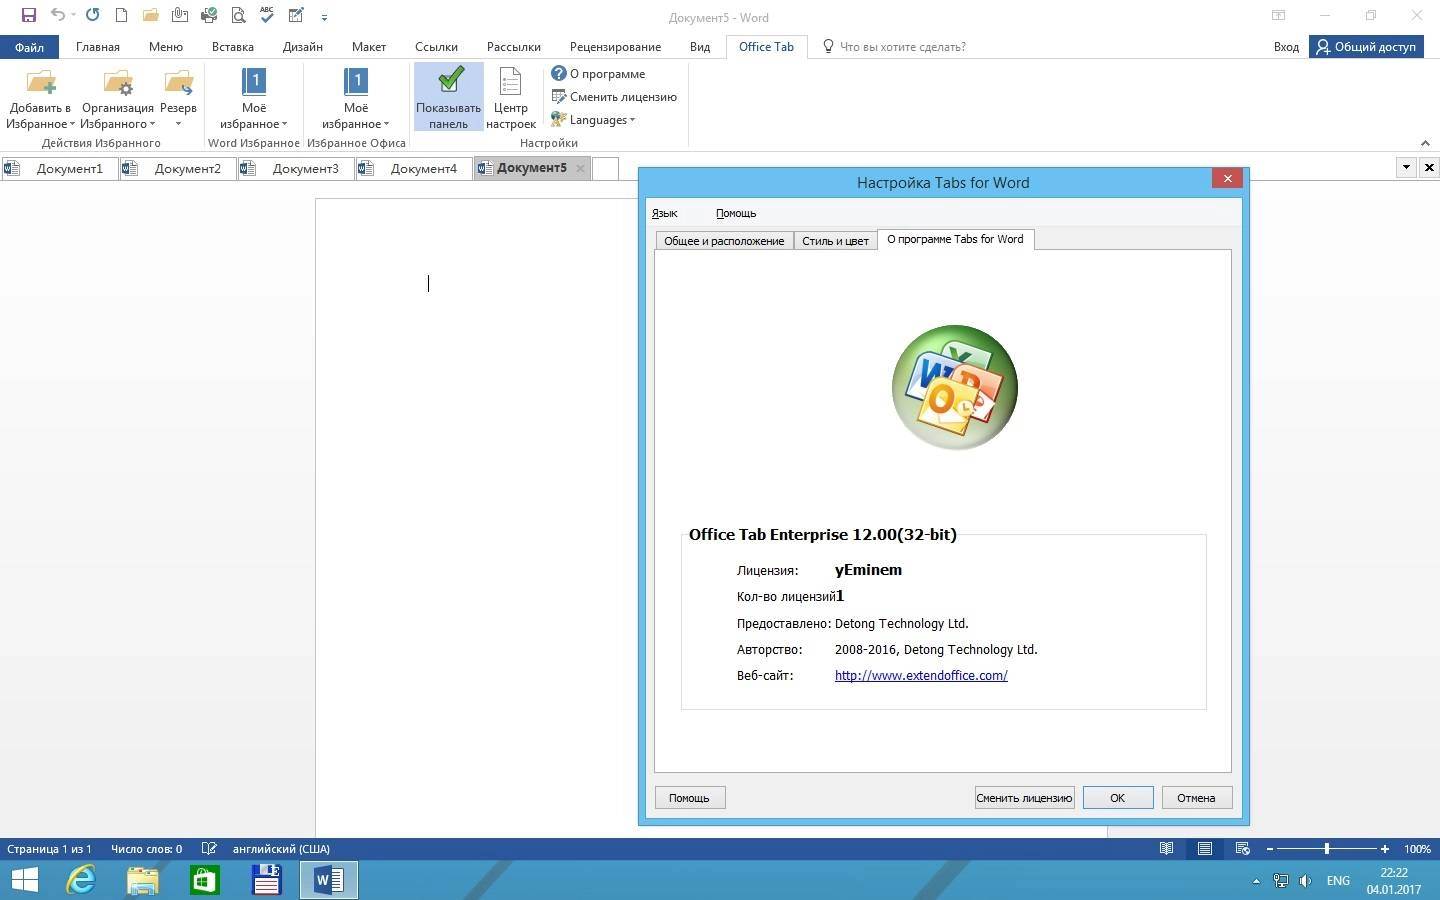Open the document tab list dropdown arrow
The height and width of the screenshot is (900, 1440).
(1406, 167)
